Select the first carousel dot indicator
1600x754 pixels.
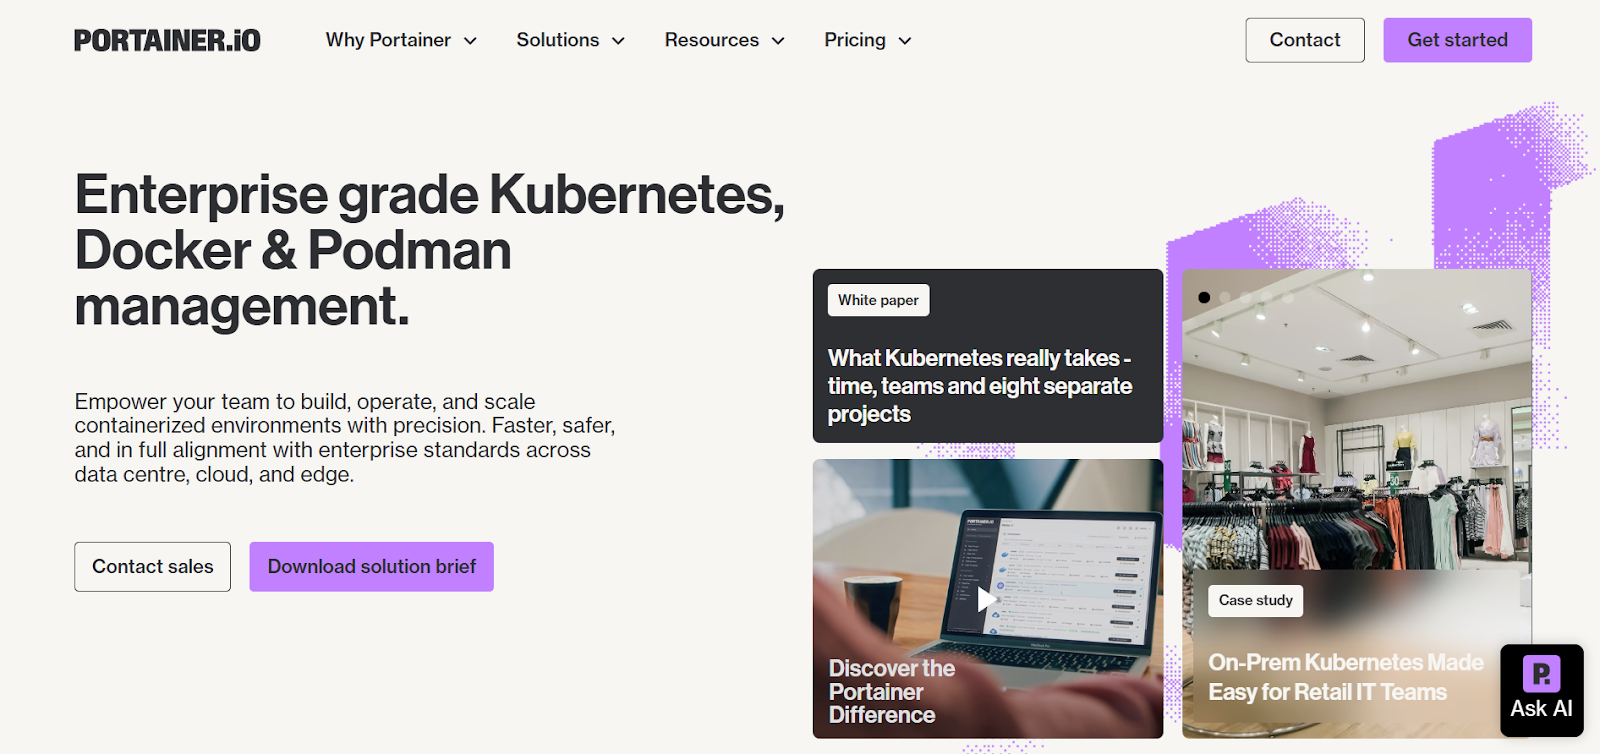[x=1204, y=297]
